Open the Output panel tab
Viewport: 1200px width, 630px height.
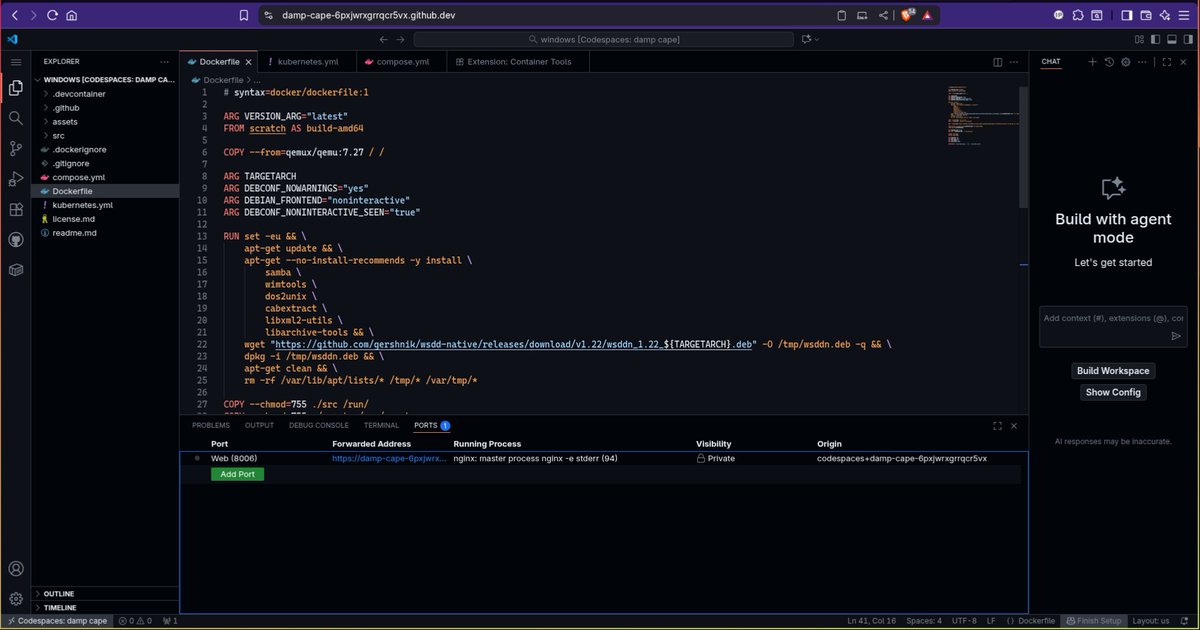(259, 425)
